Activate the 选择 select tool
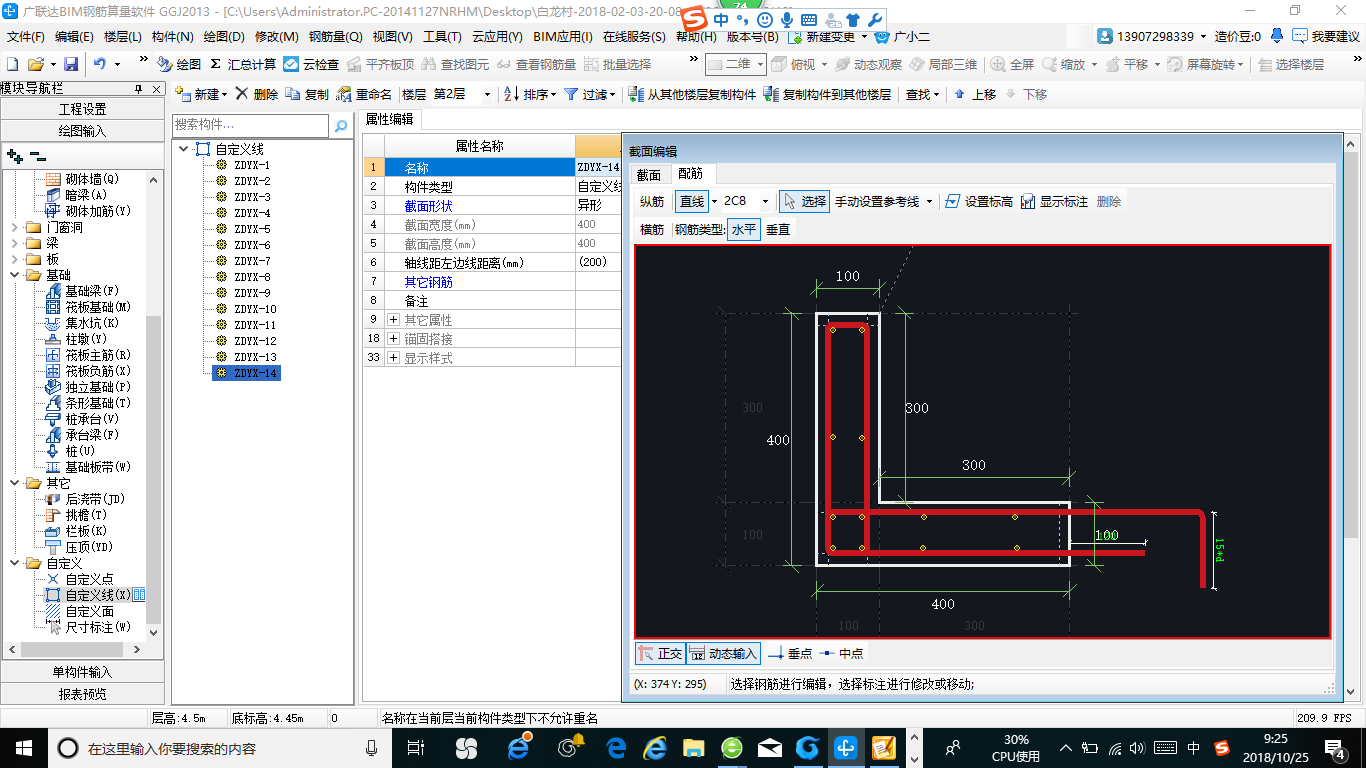This screenshot has height=768, width=1366. pyautogui.click(x=805, y=201)
